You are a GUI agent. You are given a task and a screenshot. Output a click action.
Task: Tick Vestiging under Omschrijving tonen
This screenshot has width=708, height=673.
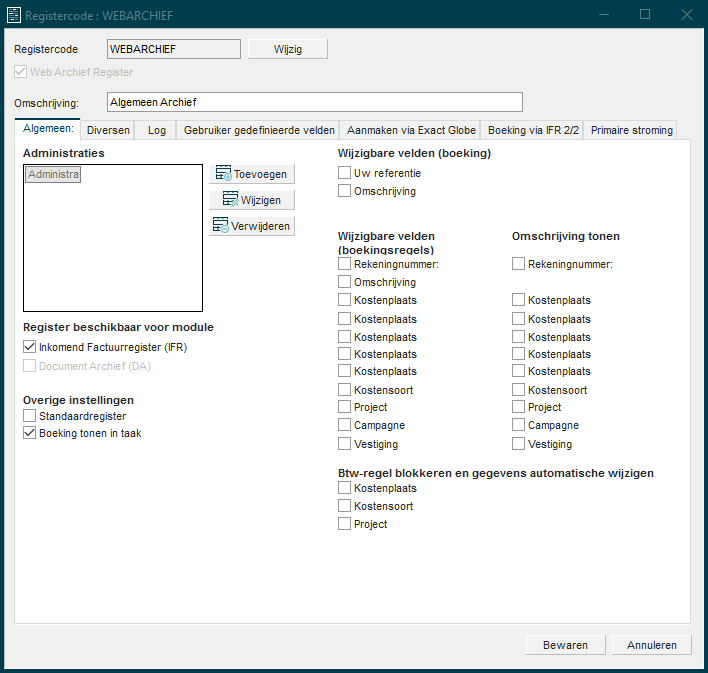(x=518, y=444)
